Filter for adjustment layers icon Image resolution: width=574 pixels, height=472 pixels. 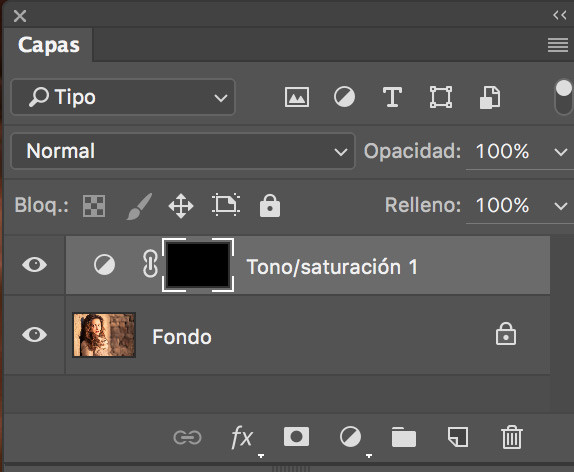pos(344,97)
